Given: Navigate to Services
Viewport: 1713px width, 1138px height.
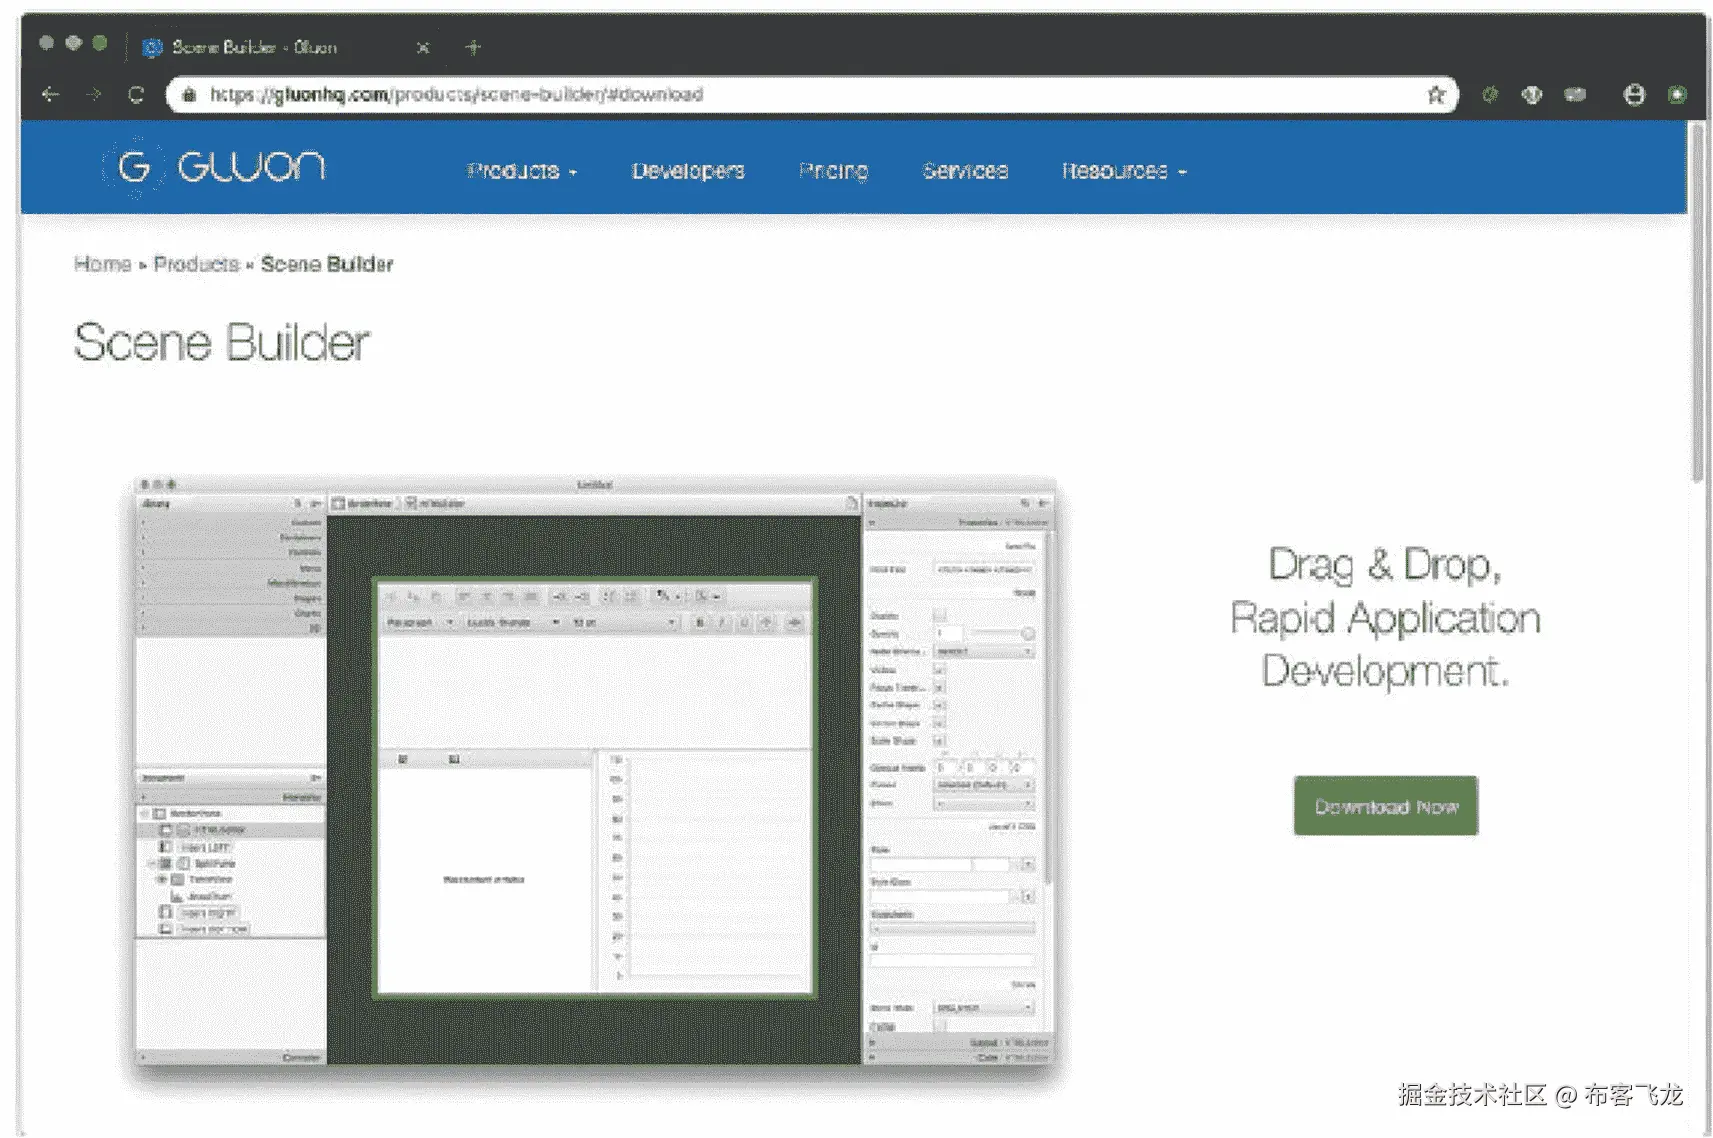Looking at the screenshot, I should (965, 171).
